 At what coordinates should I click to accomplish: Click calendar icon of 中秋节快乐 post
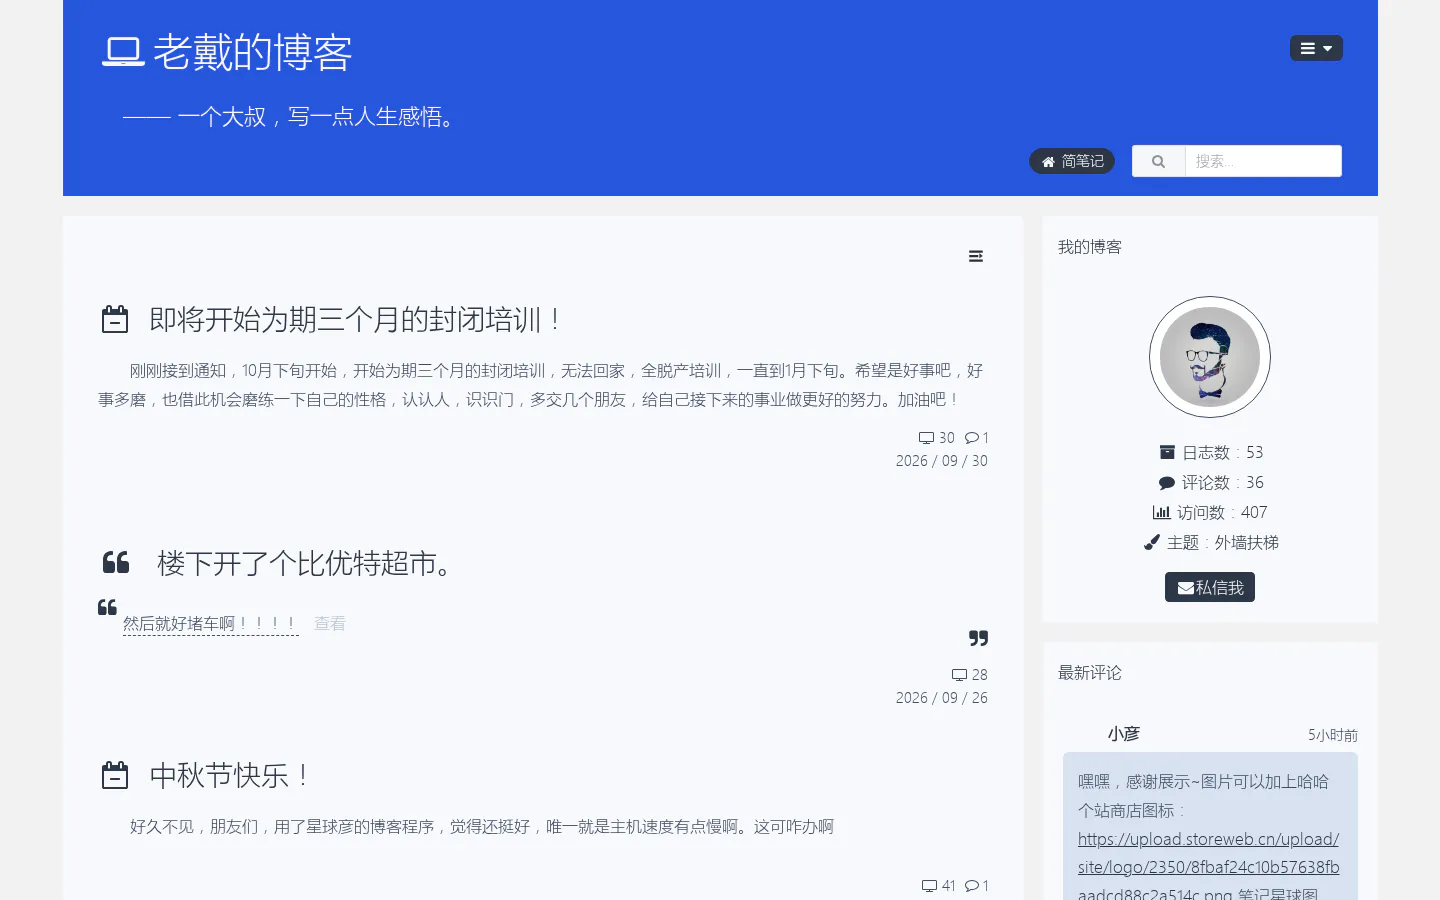coord(115,775)
